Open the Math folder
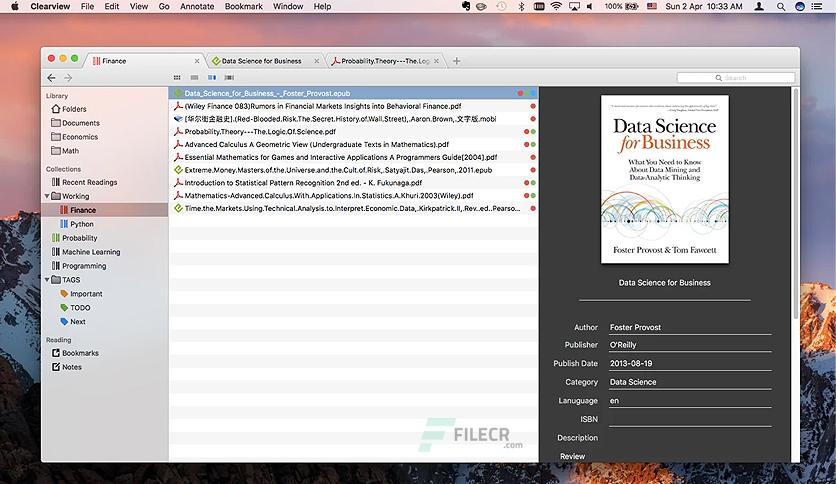The height and width of the screenshot is (484, 836). tap(70, 151)
